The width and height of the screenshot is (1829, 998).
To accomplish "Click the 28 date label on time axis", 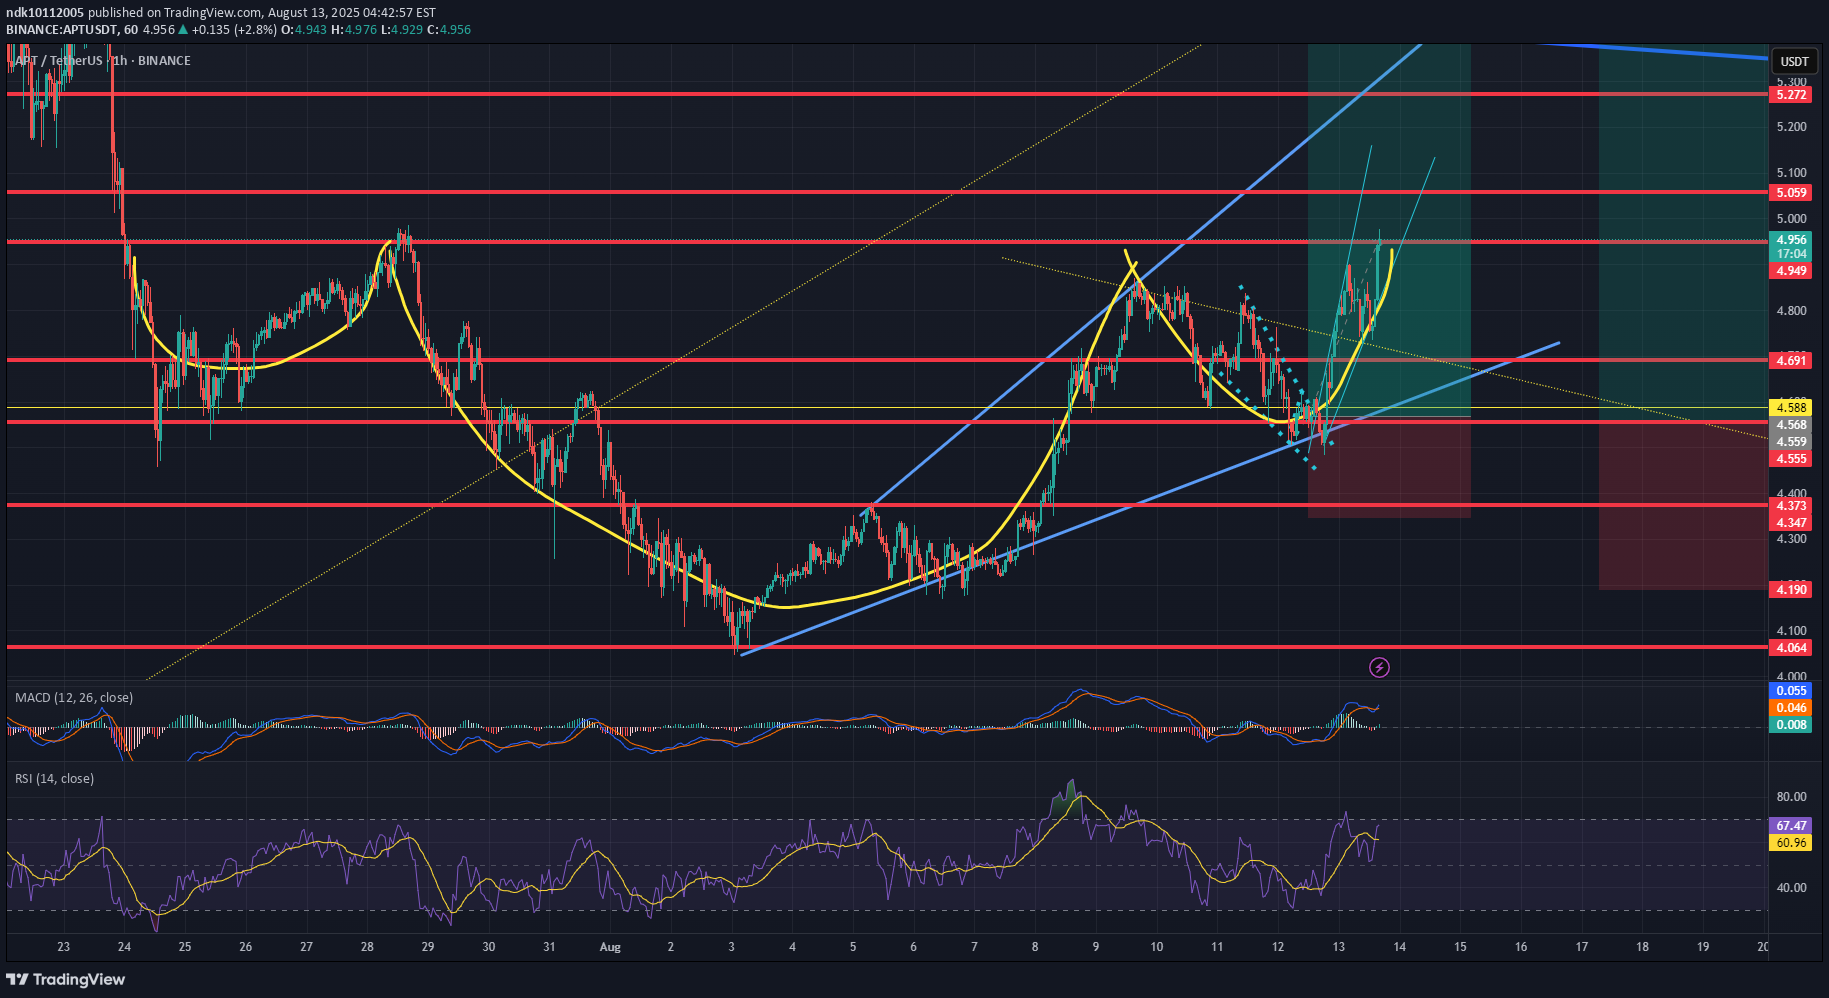I will (x=367, y=947).
